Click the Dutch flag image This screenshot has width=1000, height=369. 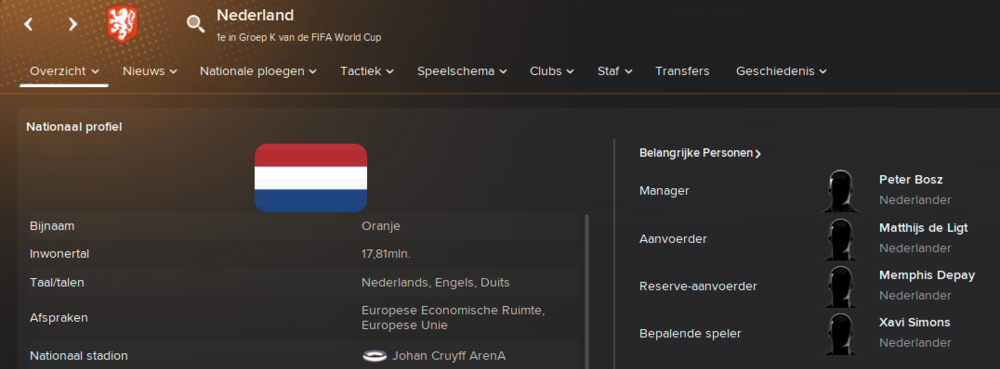[x=311, y=178]
